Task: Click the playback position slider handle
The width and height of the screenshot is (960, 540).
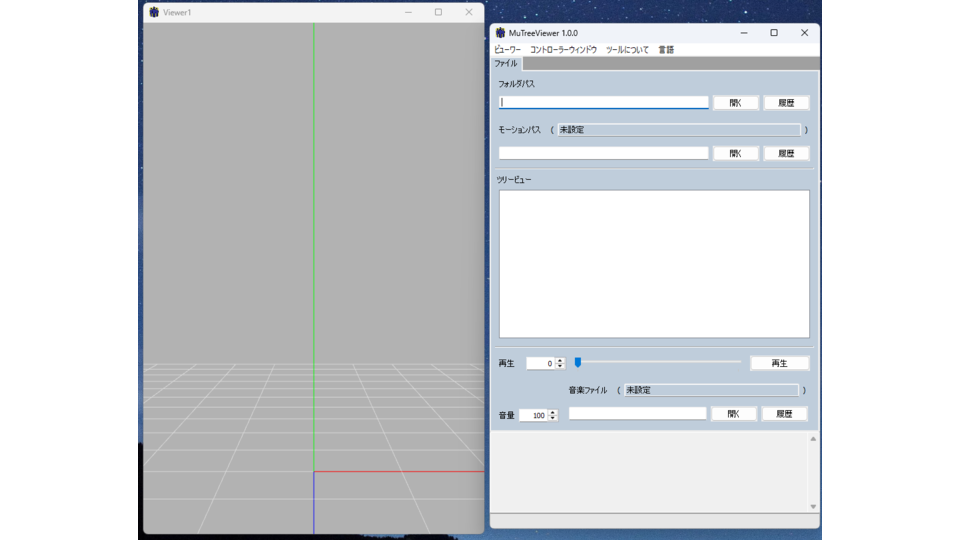Action: point(577,362)
